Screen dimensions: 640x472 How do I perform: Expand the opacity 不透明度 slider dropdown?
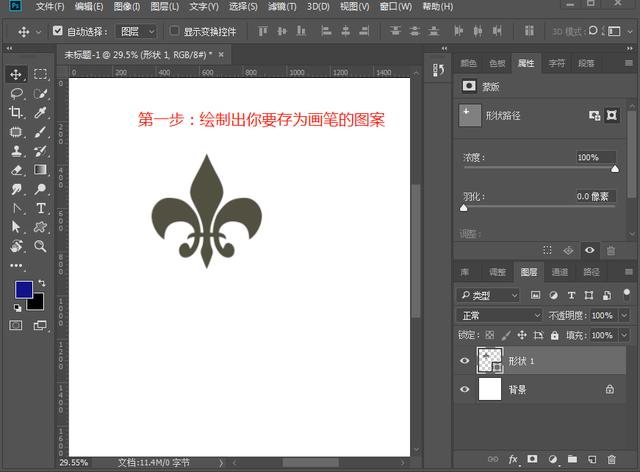tap(624, 315)
